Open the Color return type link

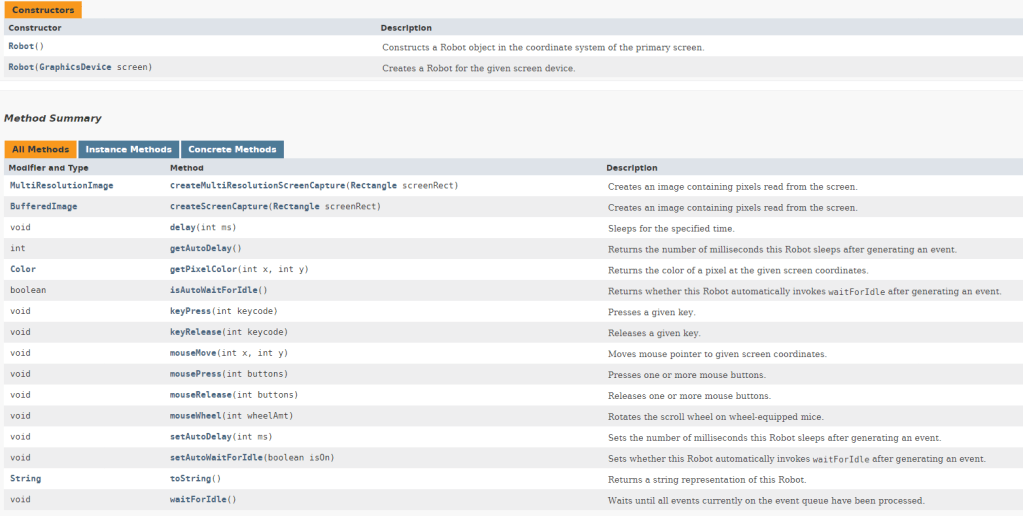point(23,270)
